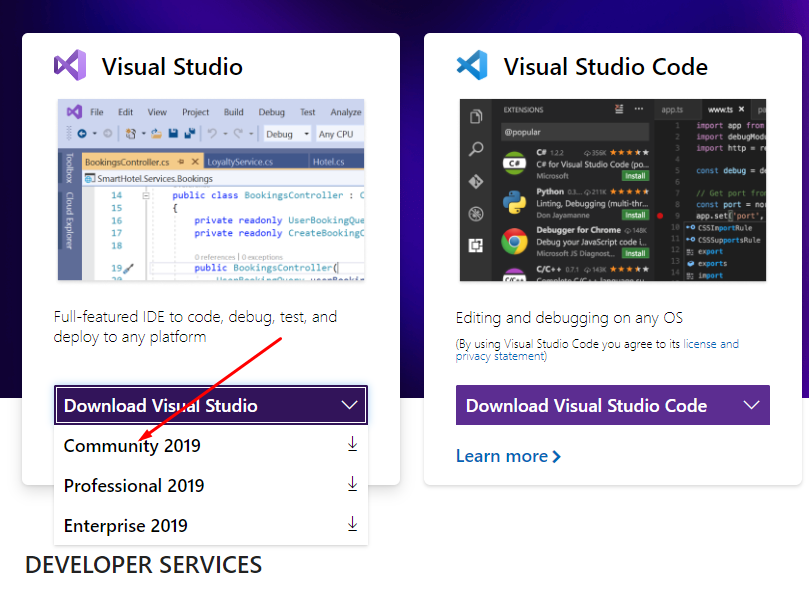Click the Visual Studio card heading
This screenshot has width=809, height=591.
(x=172, y=67)
